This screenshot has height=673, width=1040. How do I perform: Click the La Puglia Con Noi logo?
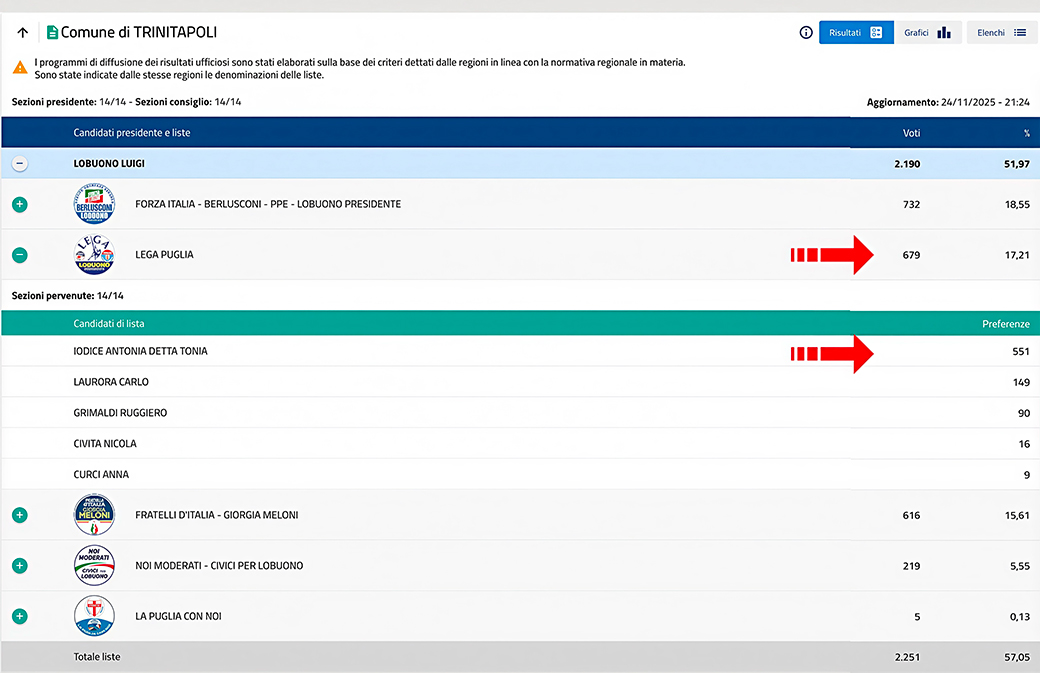94,617
